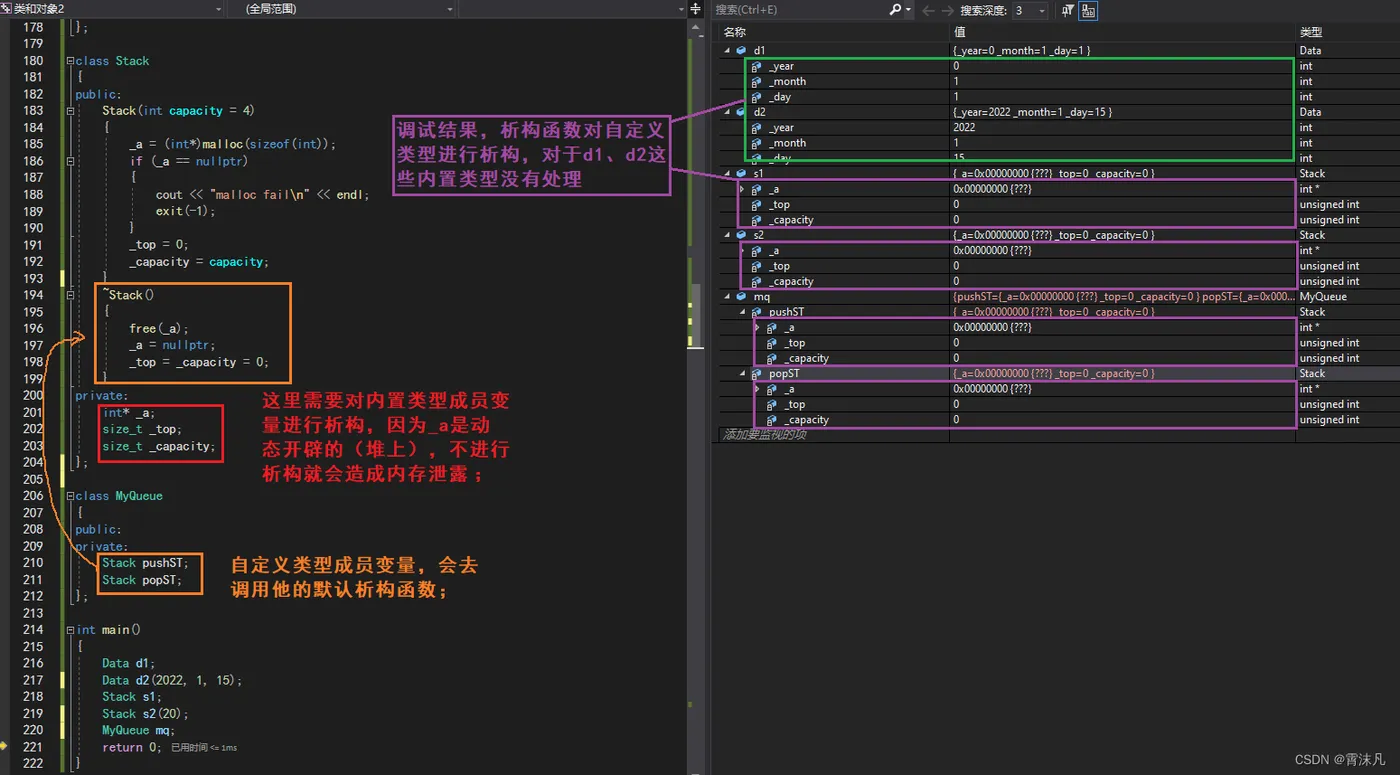Collapse the int main function fold

click(x=70, y=630)
